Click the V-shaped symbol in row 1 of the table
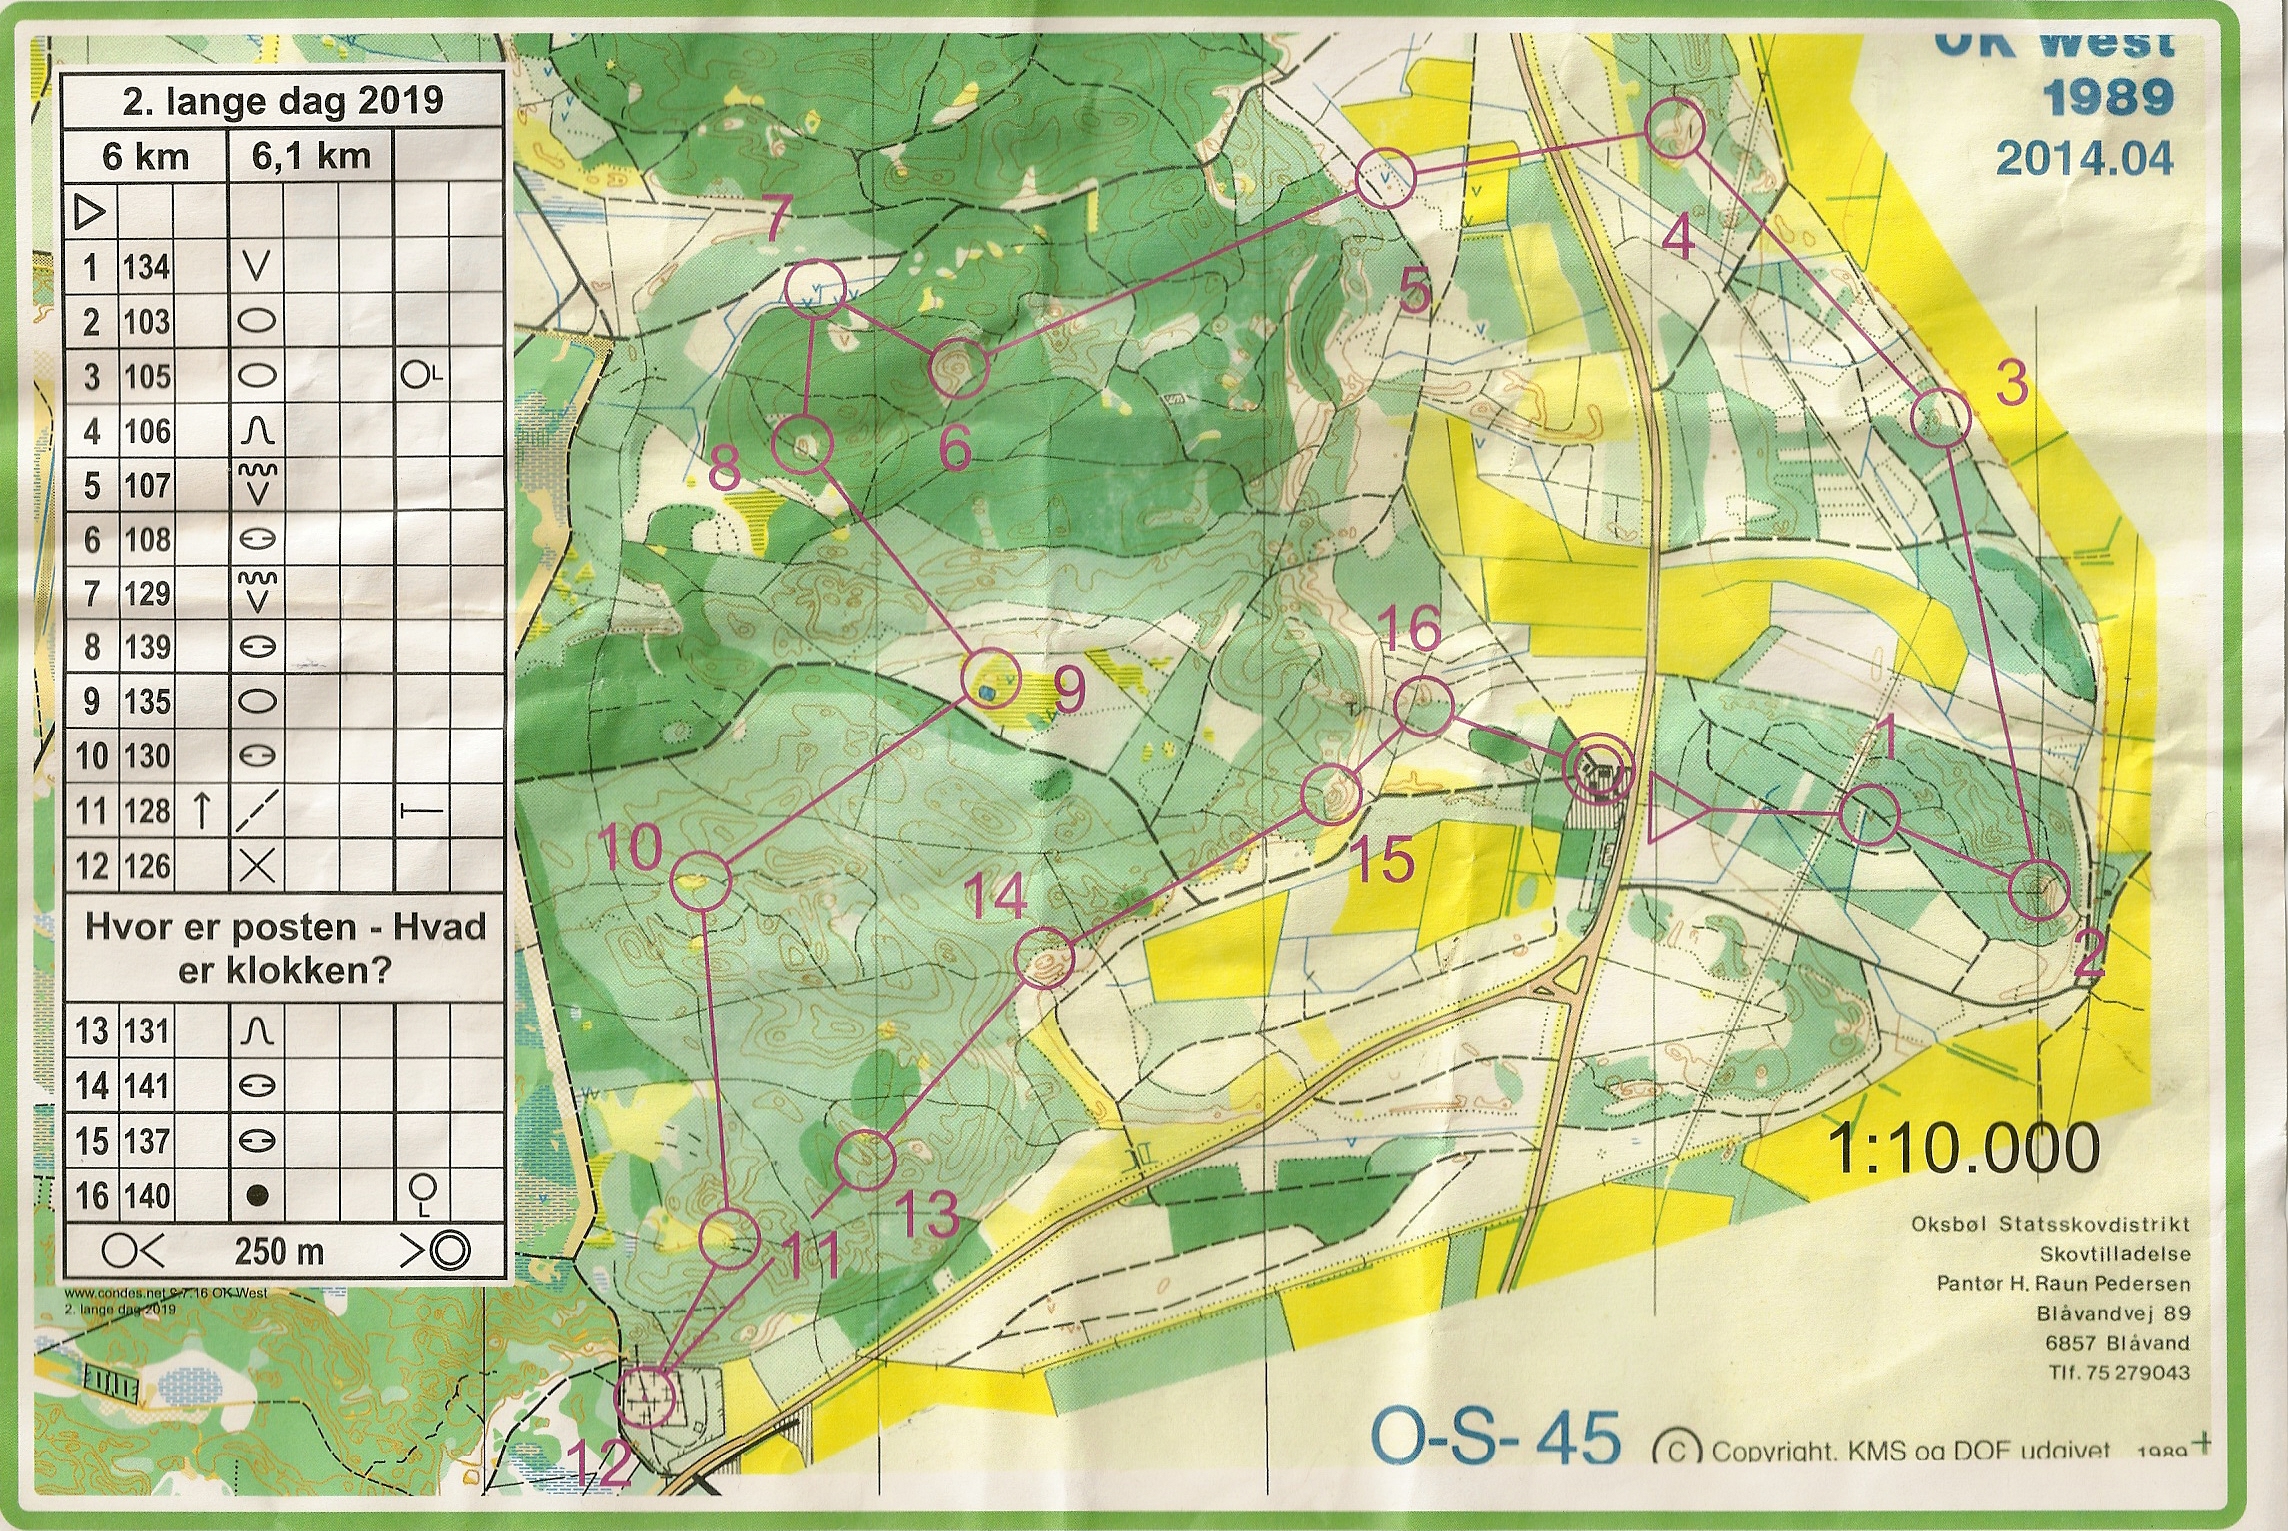 point(258,266)
